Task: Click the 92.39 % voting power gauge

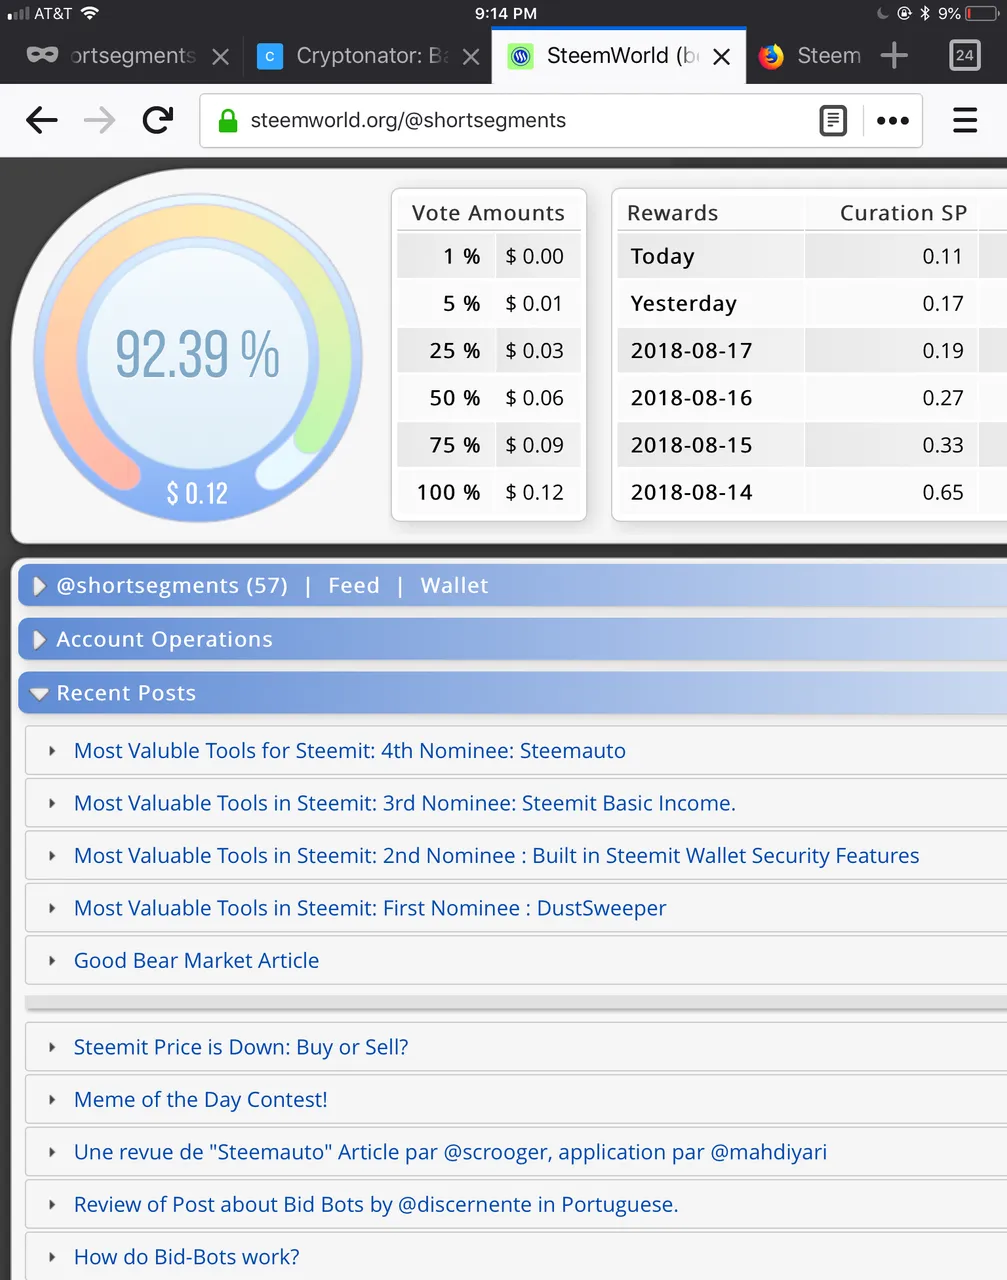Action: click(x=198, y=355)
